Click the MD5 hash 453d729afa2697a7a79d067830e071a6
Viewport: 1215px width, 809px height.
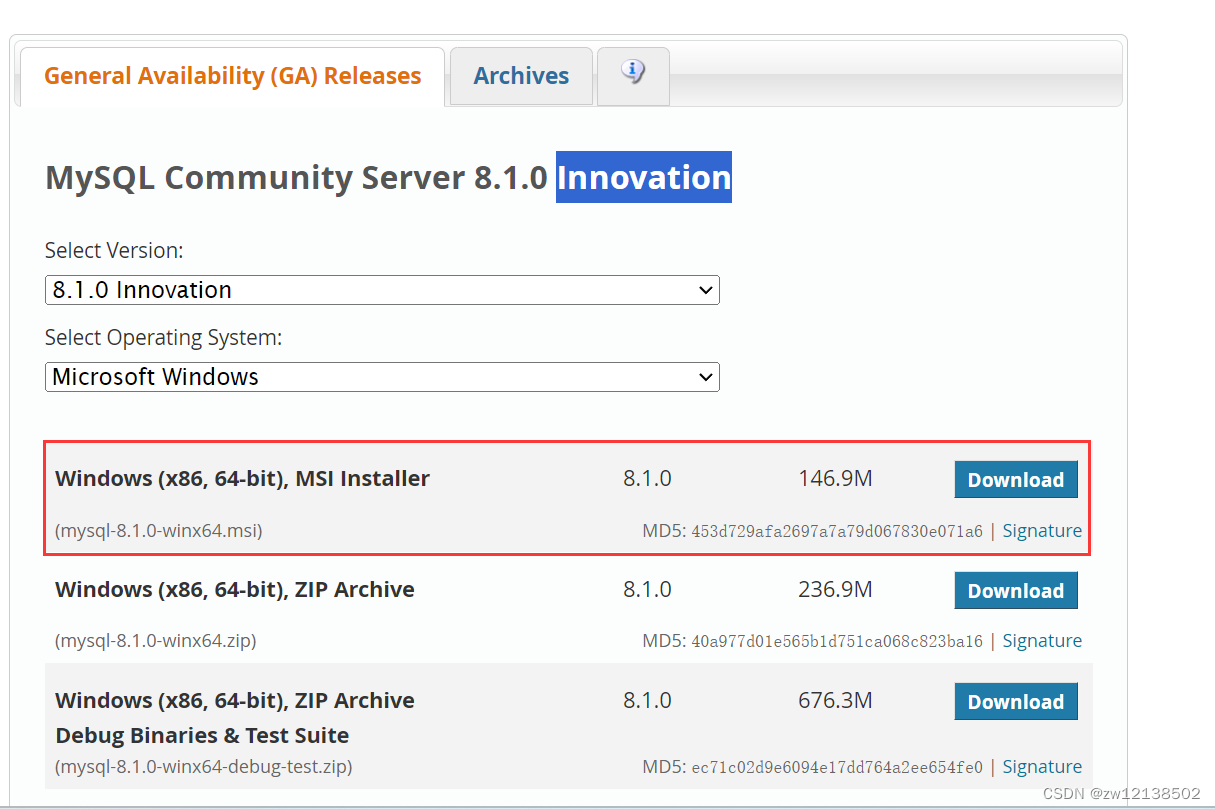pos(837,532)
